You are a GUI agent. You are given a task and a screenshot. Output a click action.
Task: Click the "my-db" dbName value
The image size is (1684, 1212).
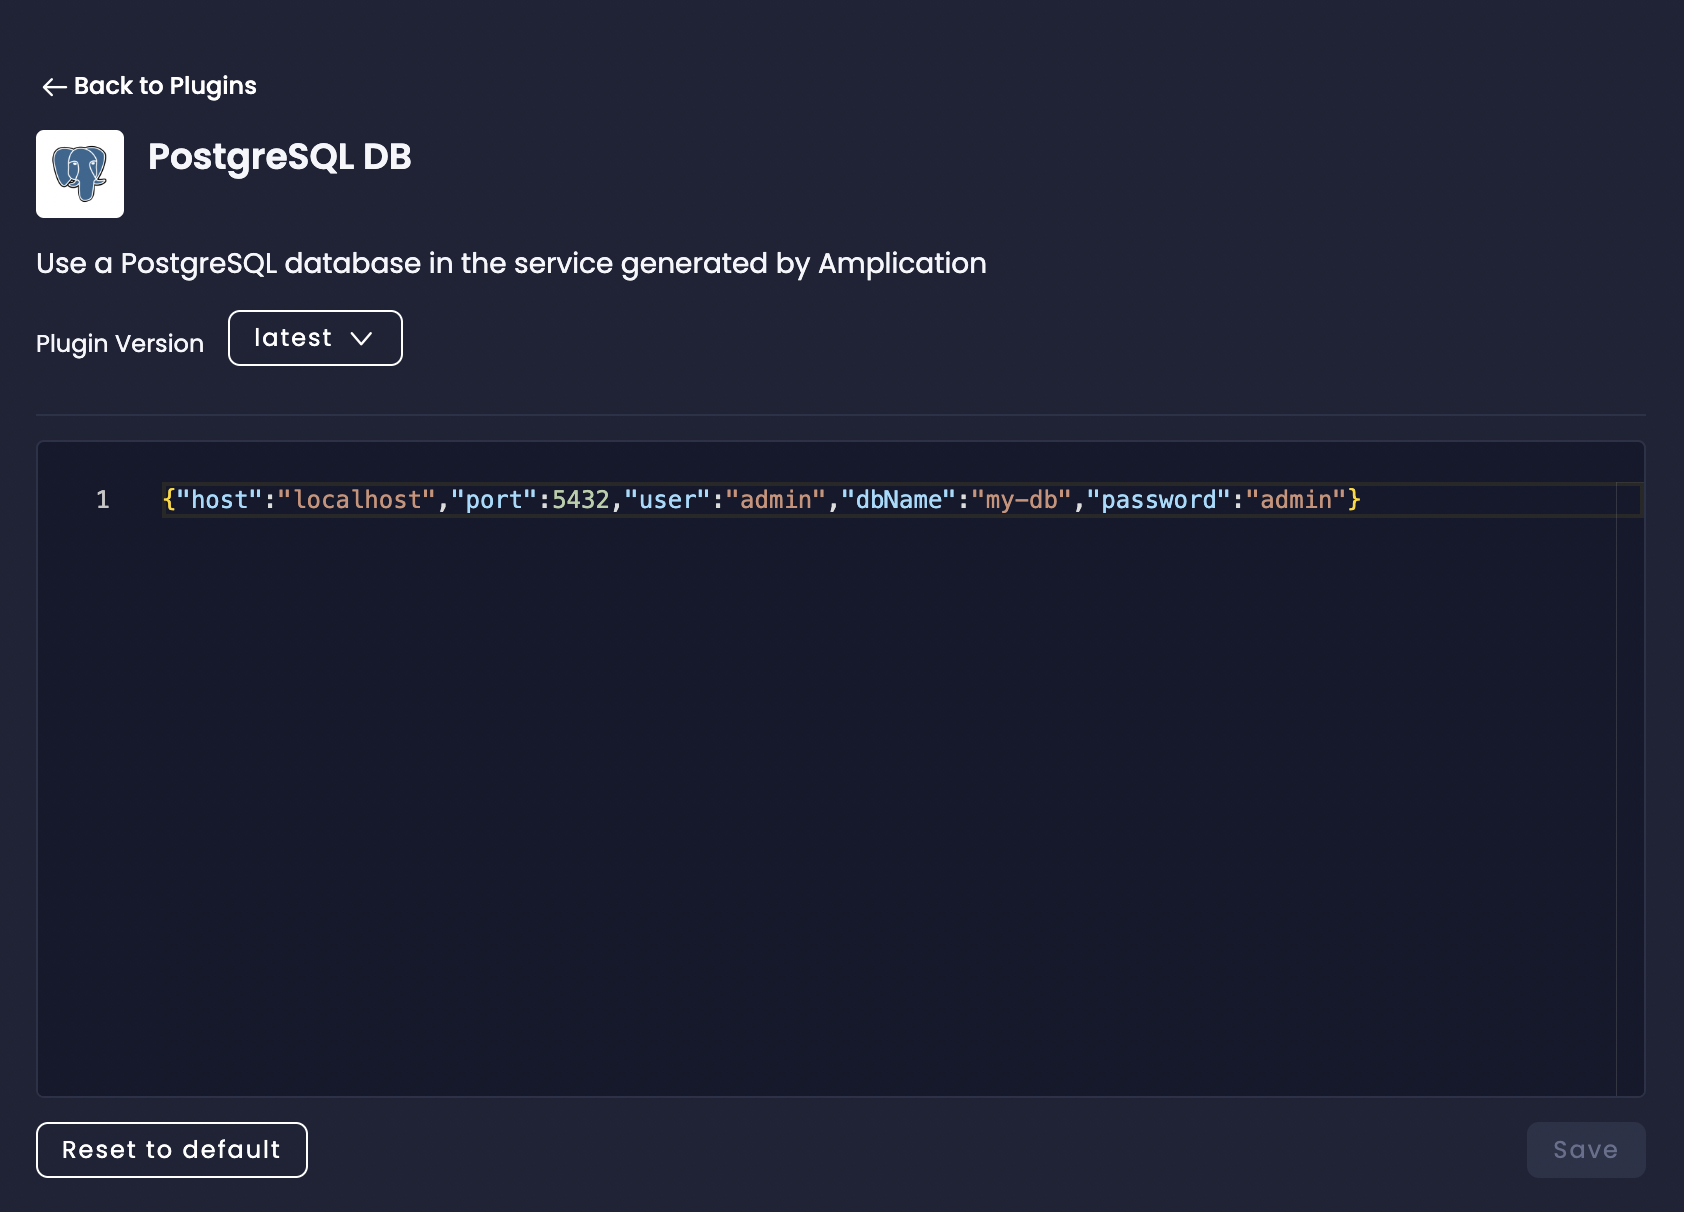click(x=1021, y=500)
